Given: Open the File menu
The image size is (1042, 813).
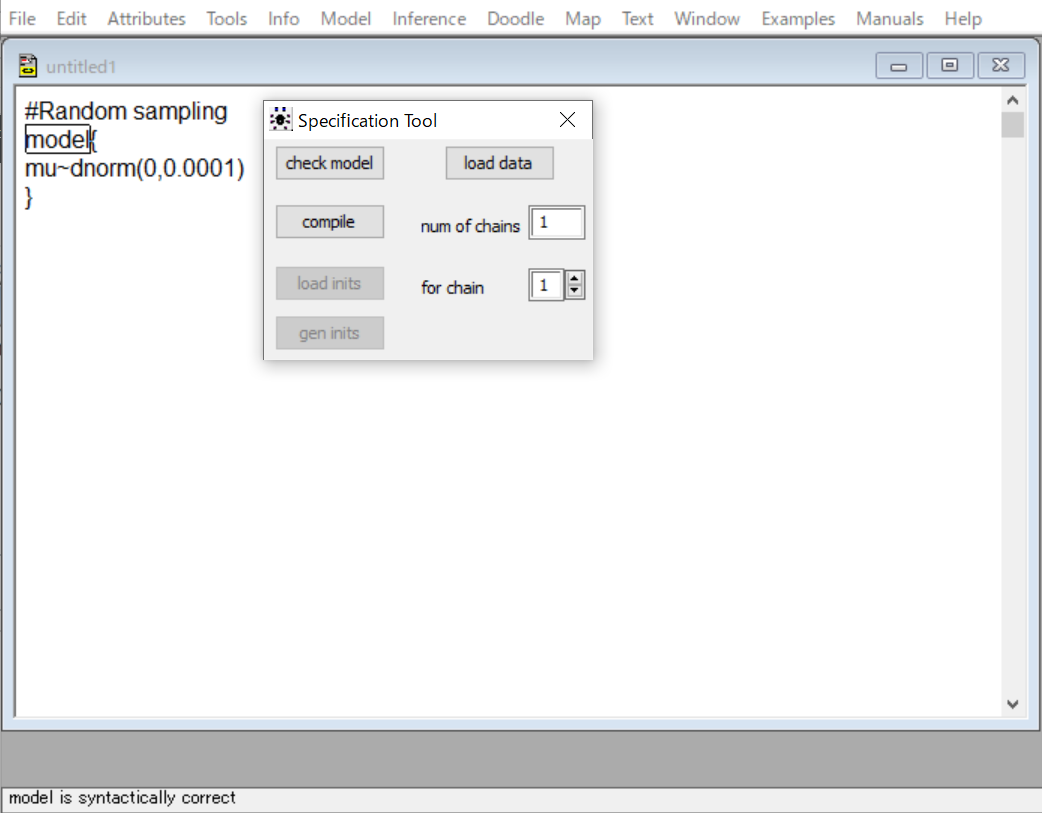Looking at the screenshot, I should coord(22,19).
